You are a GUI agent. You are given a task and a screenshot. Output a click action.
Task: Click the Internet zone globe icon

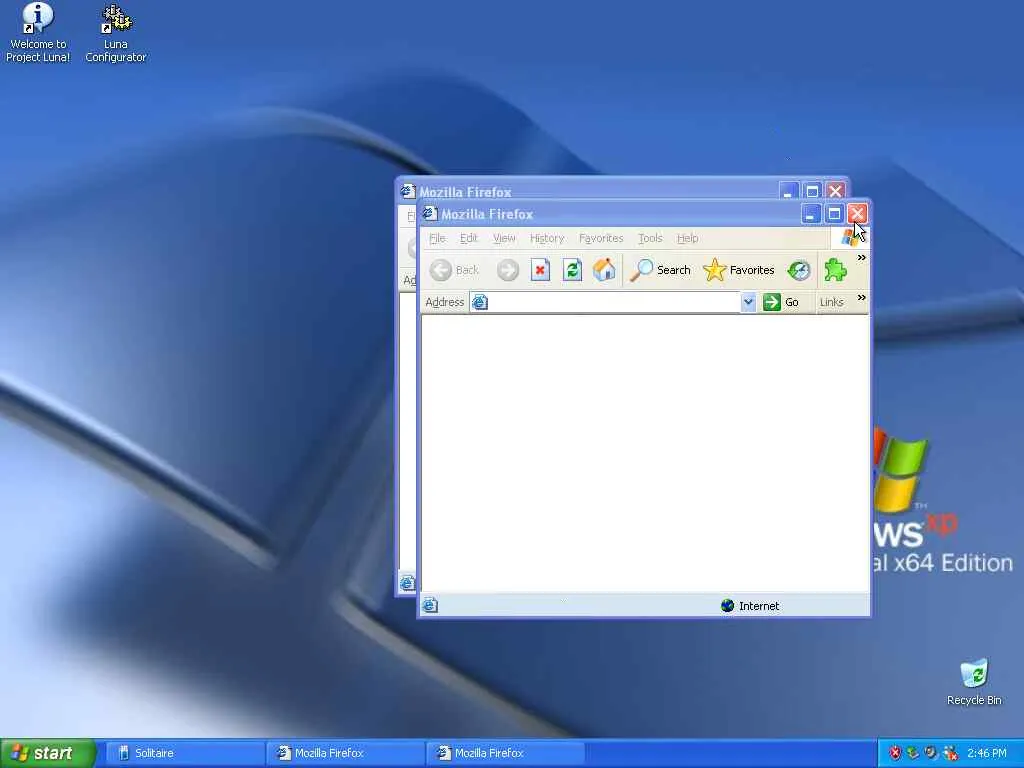coord(727,605)
